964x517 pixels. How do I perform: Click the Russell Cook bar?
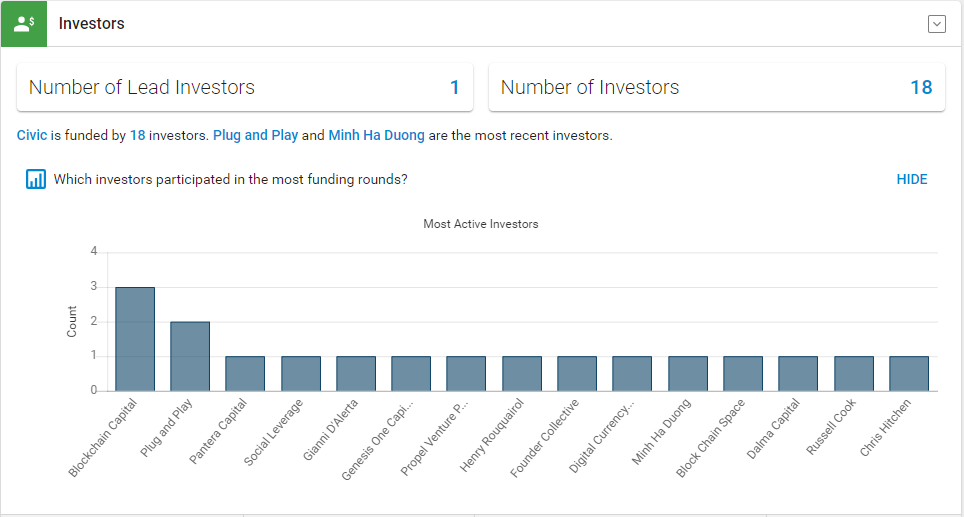coord(853,373)
